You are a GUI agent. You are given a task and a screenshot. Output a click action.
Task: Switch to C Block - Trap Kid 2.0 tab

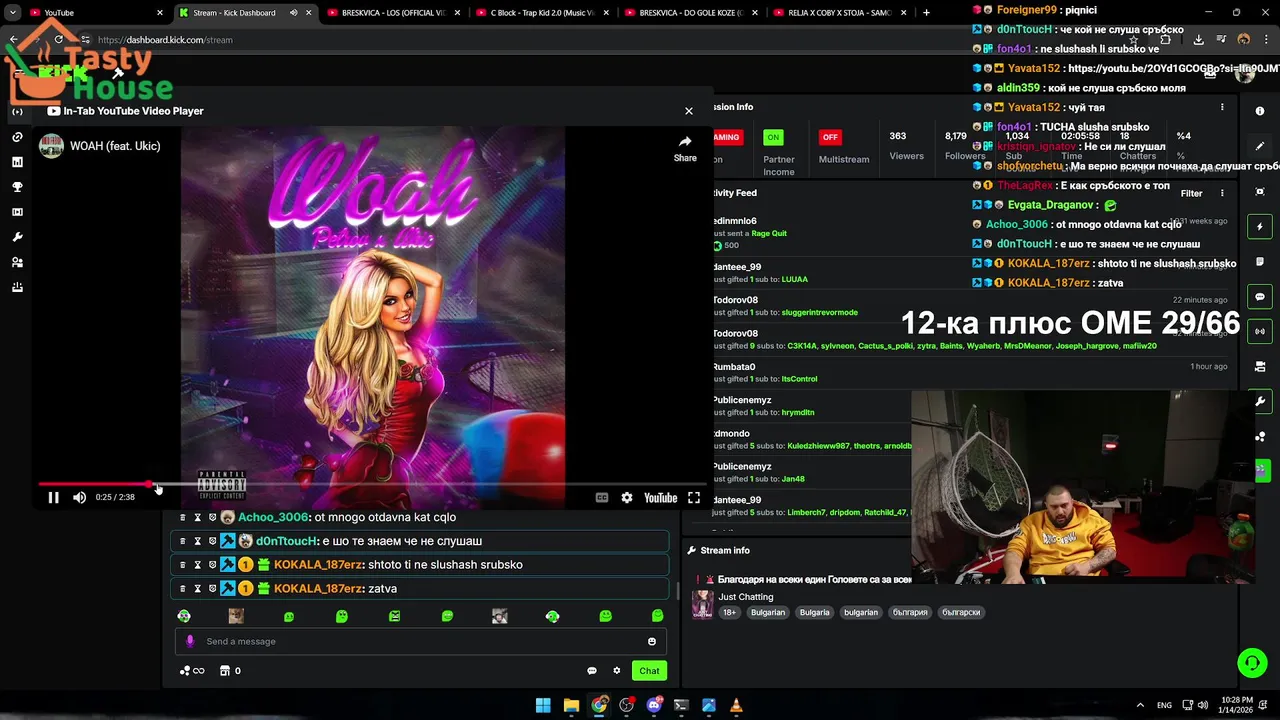point(542,13)
